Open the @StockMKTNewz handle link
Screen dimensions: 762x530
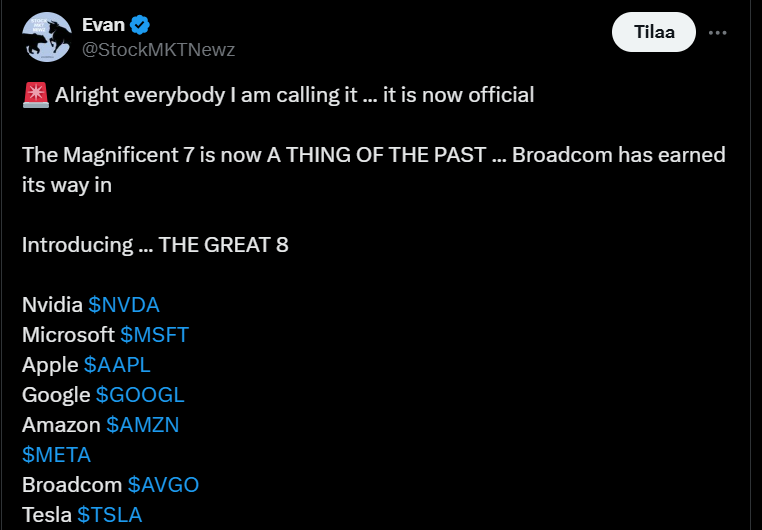[158, 49]
